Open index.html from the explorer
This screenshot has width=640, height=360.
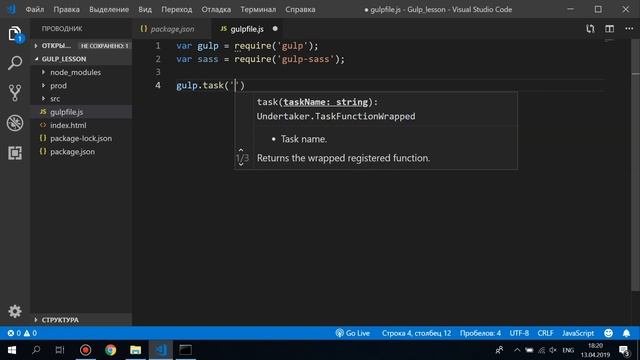tap(82, 125)
